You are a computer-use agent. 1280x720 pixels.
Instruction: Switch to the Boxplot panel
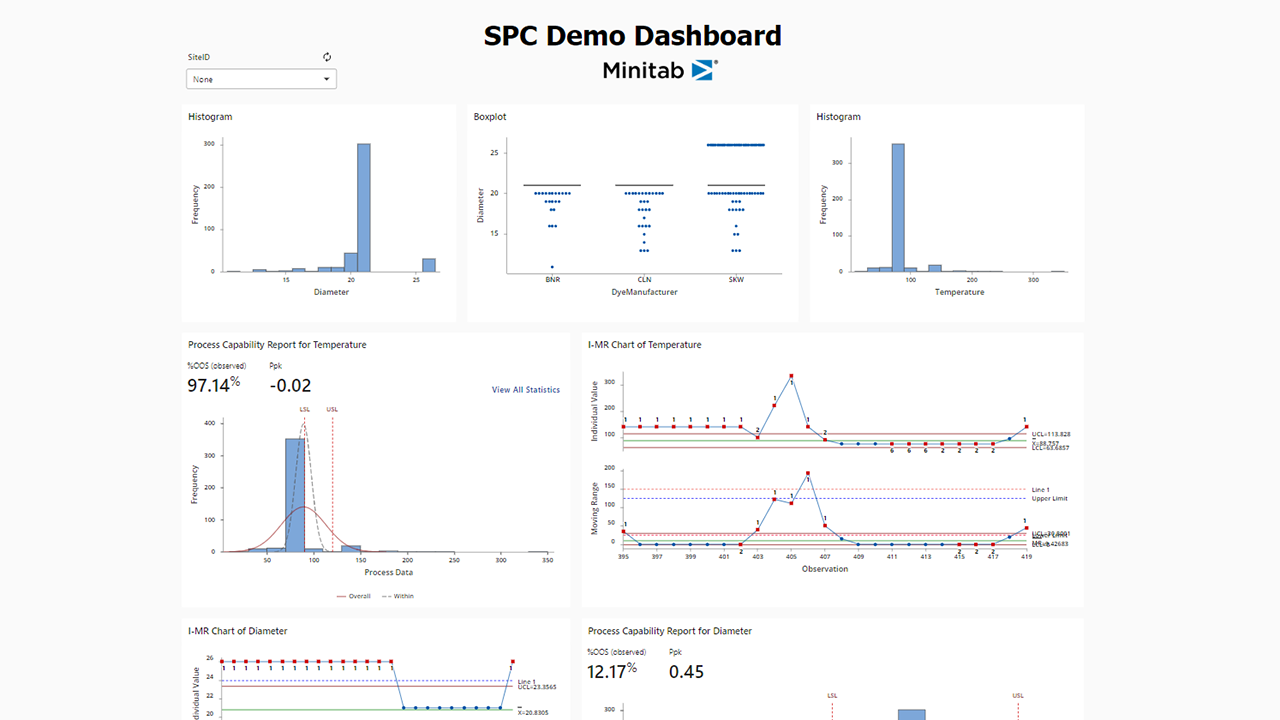pos(488,116)
